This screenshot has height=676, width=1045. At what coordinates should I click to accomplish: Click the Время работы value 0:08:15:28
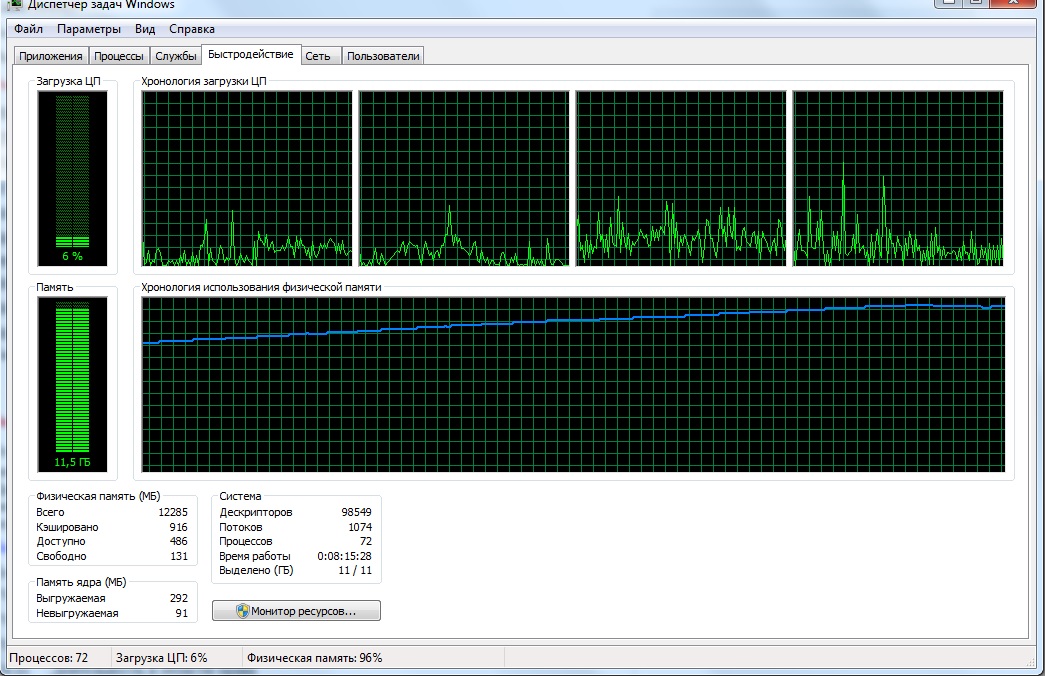pyautogui.click(x=345, y=556)
